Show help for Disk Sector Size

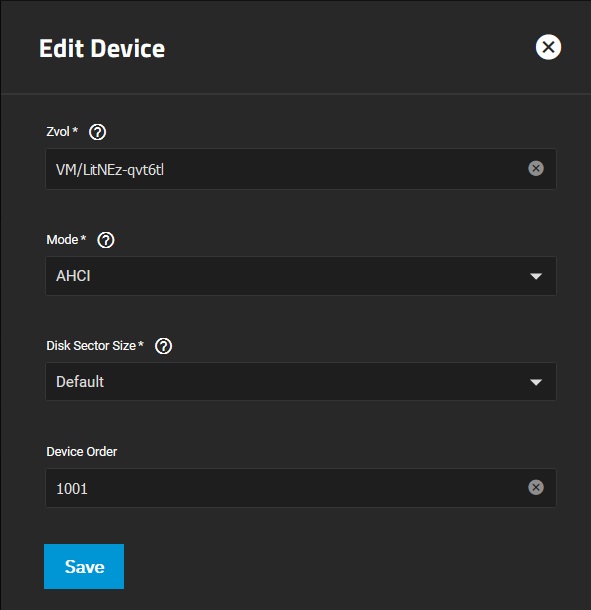[163, 346]
